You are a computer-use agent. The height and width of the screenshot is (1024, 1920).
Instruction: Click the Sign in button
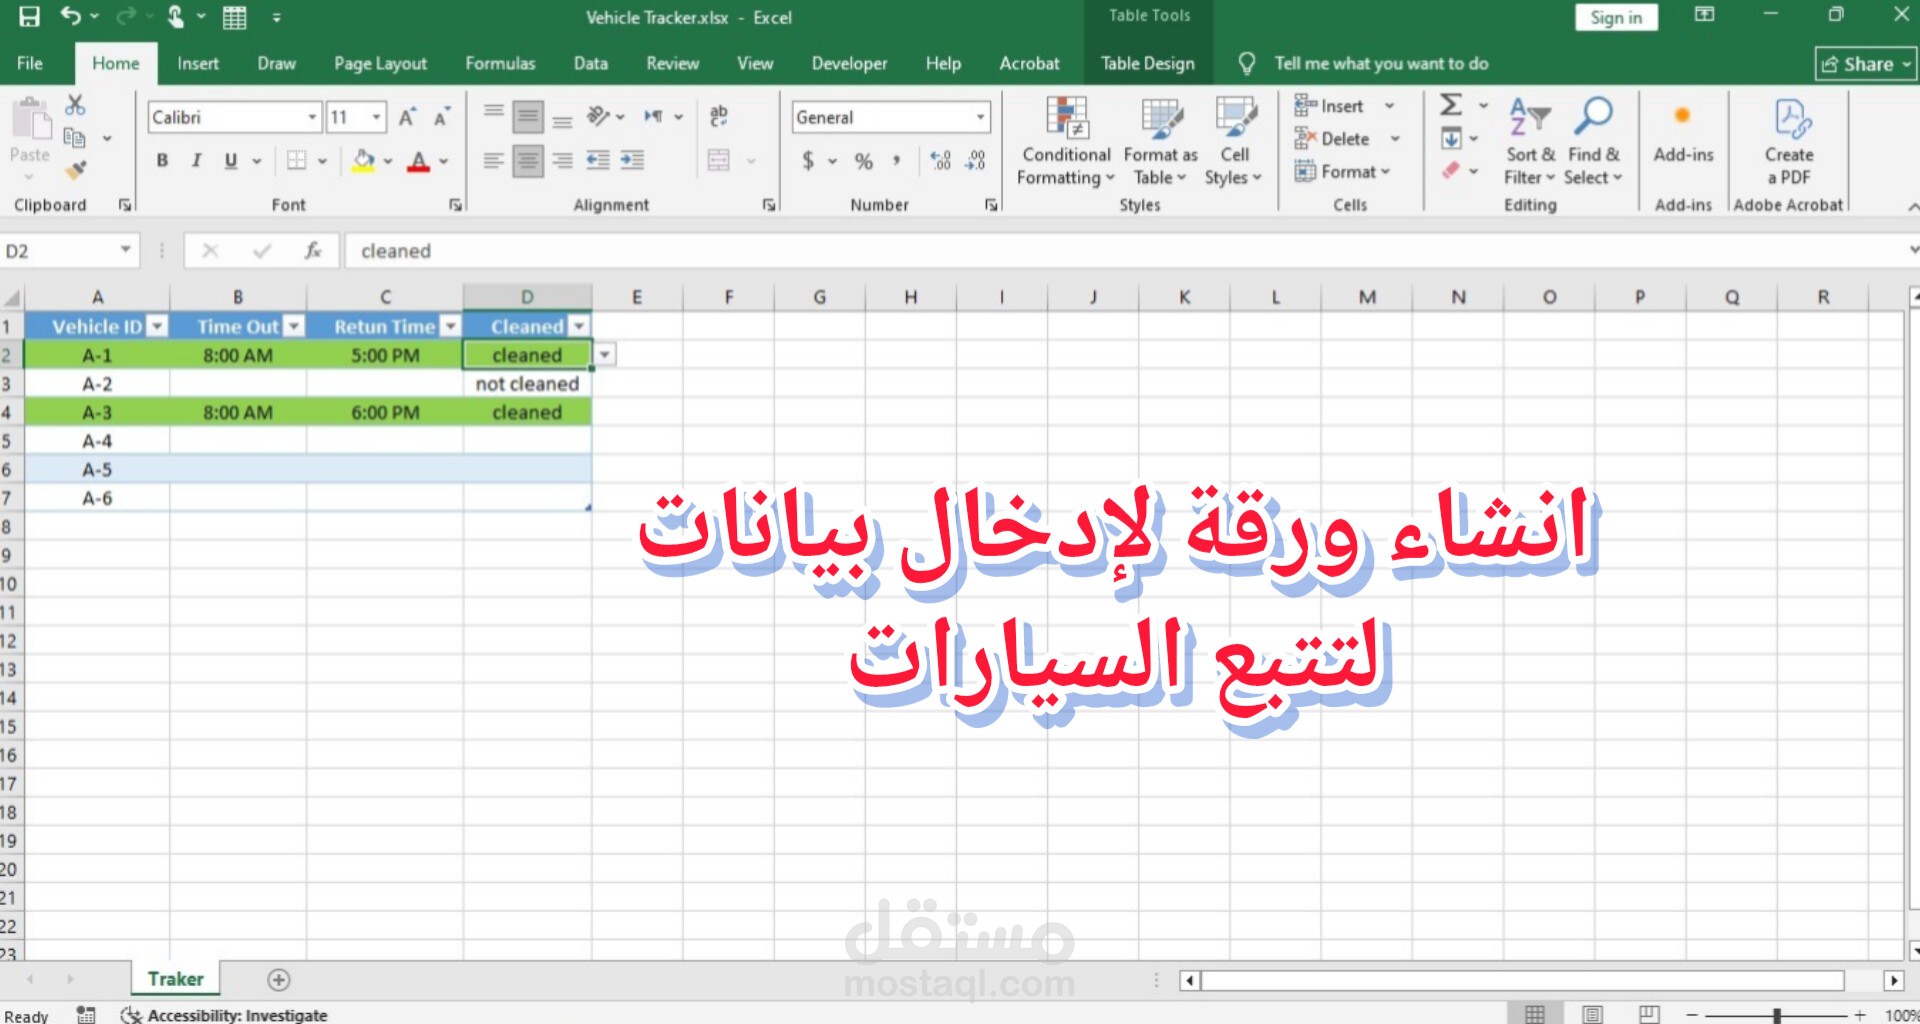1615,17
